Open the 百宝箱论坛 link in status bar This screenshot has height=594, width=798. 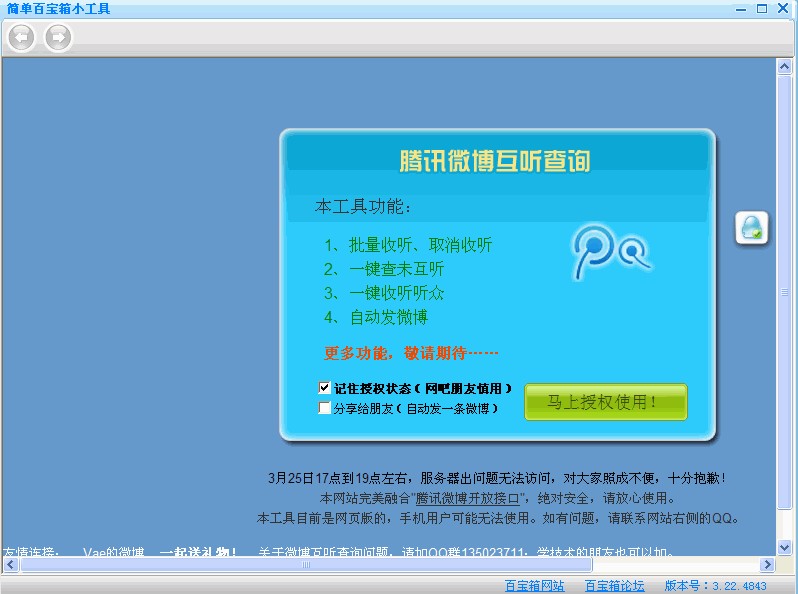click(614, 586)
